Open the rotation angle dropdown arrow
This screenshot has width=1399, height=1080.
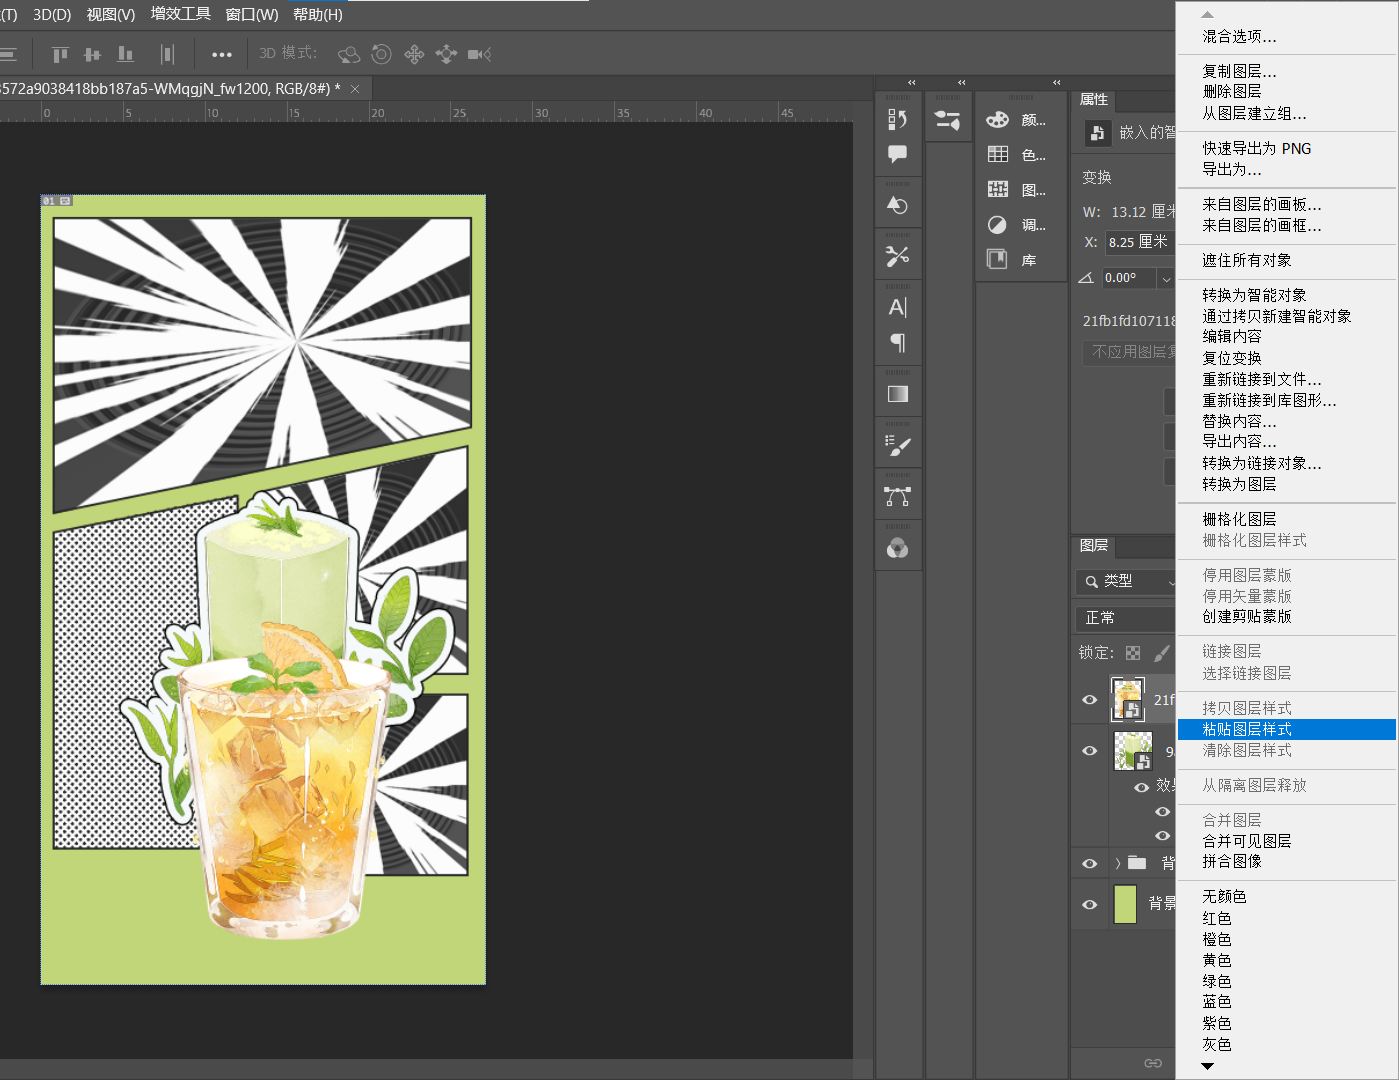(x=1165, y=279)
